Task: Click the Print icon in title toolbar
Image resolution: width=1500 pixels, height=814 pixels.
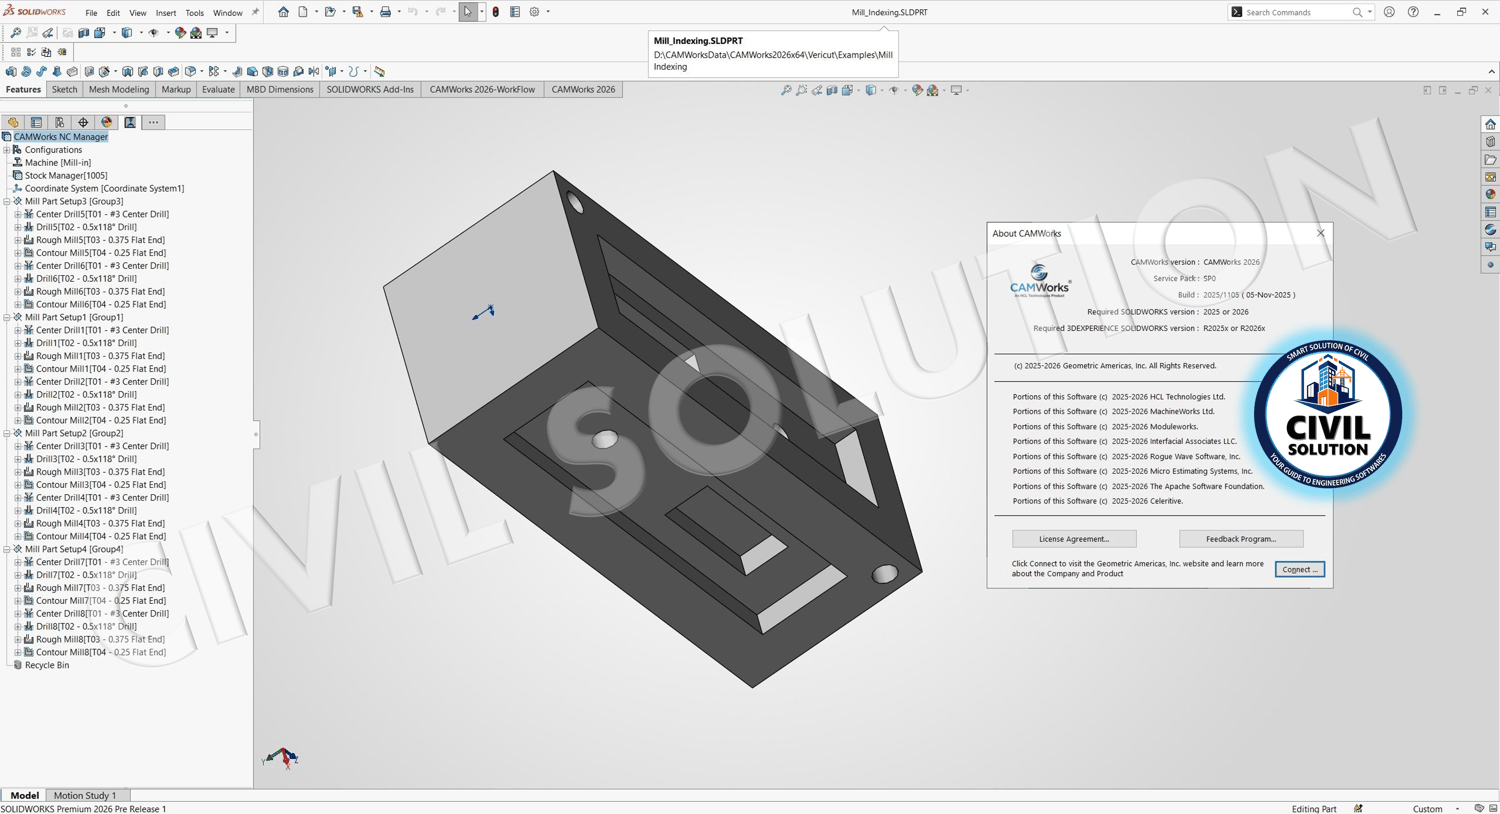Action: point(385,12)
